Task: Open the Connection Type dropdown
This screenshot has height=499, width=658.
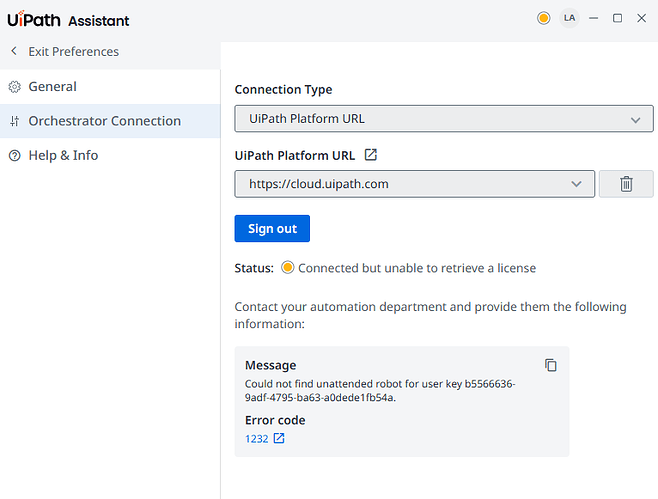Action: (x=444, y=119)
